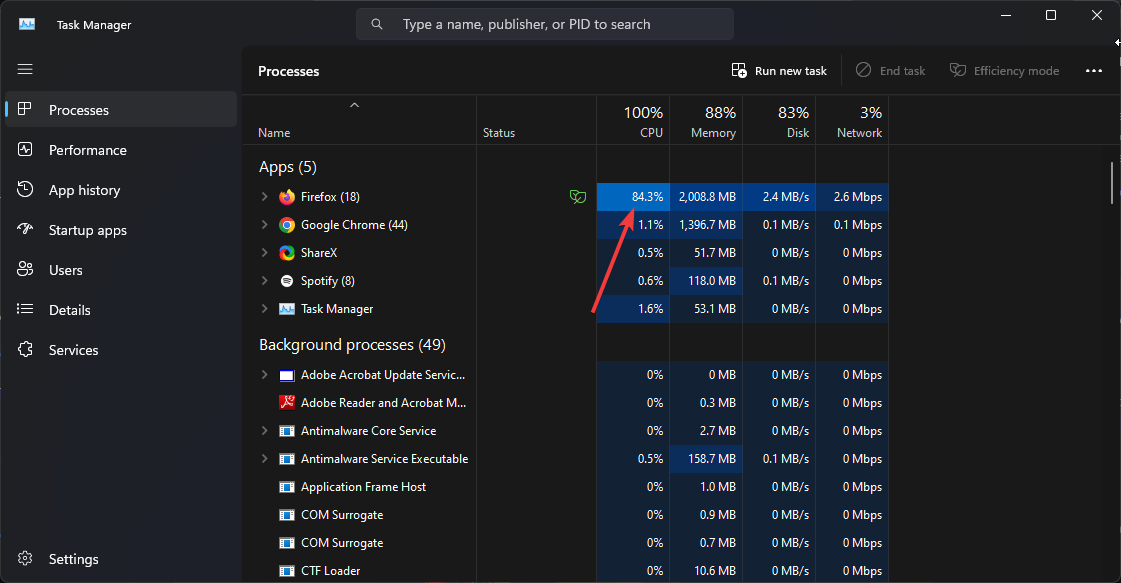This screenshot has height=583, width=1121.
Task: Sort processes by the Memory column
Action: [x=706, y=121]
